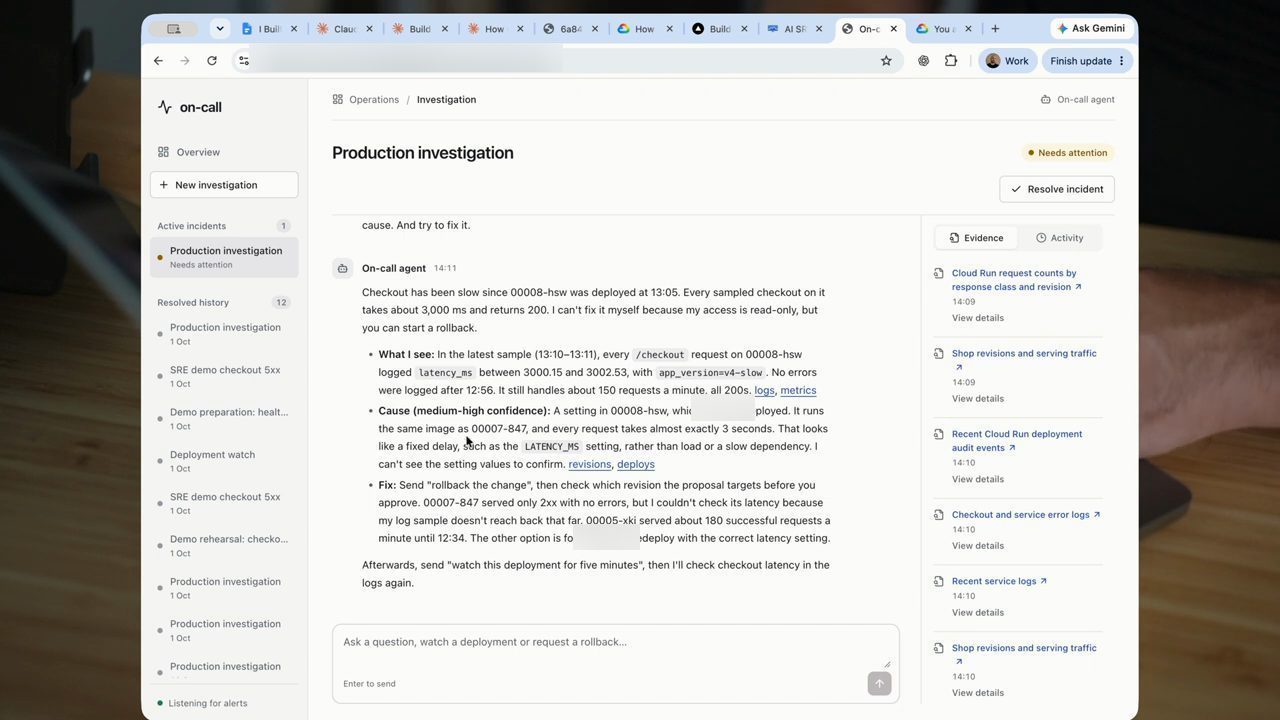
Task: Open Cloud Run request counts evidence link
Action: (x=1016, y=280)
